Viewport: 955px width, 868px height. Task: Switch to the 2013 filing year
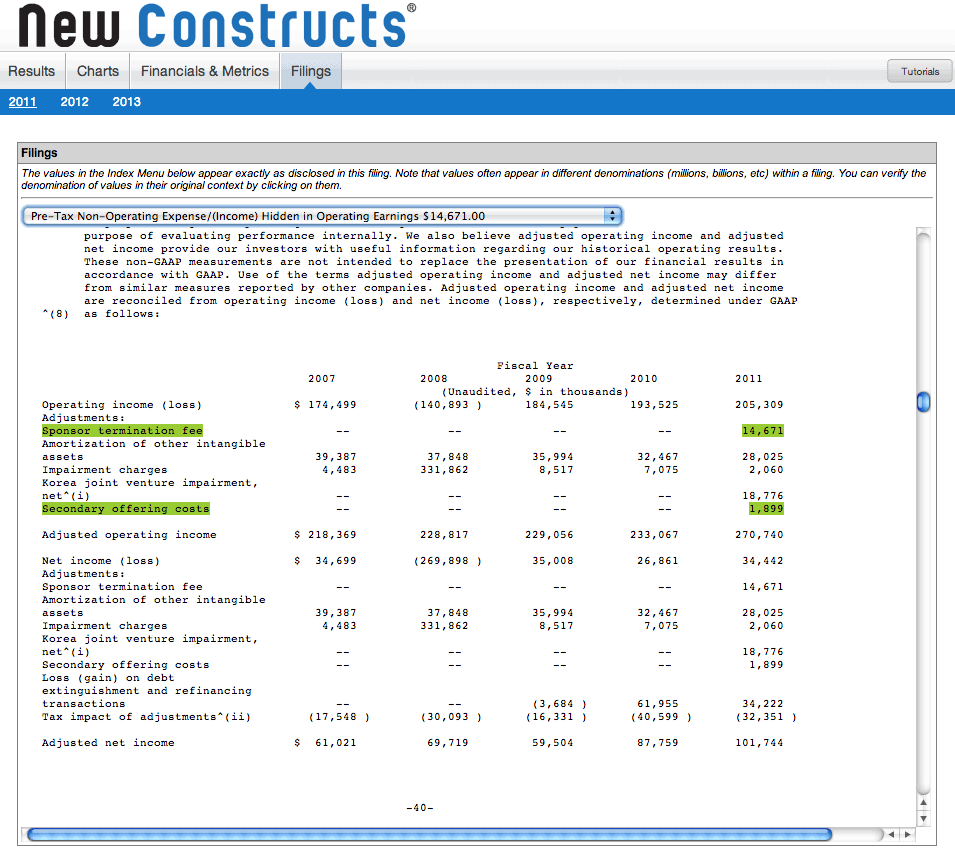click(126, 102)
